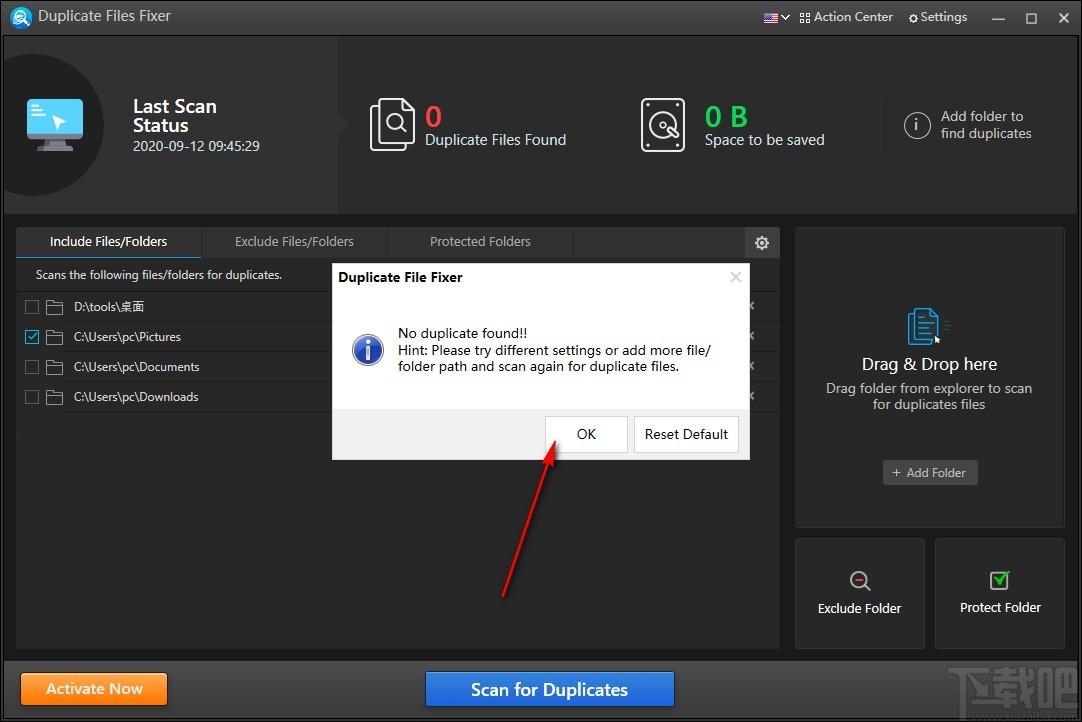Click the Exclude Folder magnifier icon
The width and height of the screenshot is (1082, 722).
coord(860,580)
